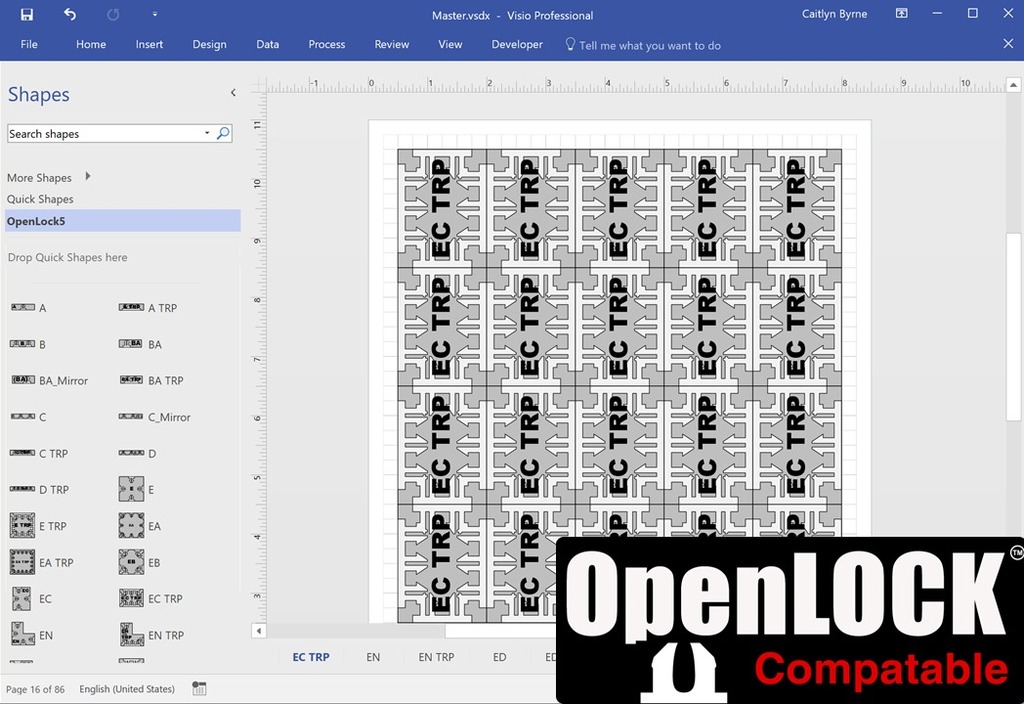
Task: Expand More Shapes submenu
Action: (48, 178)
